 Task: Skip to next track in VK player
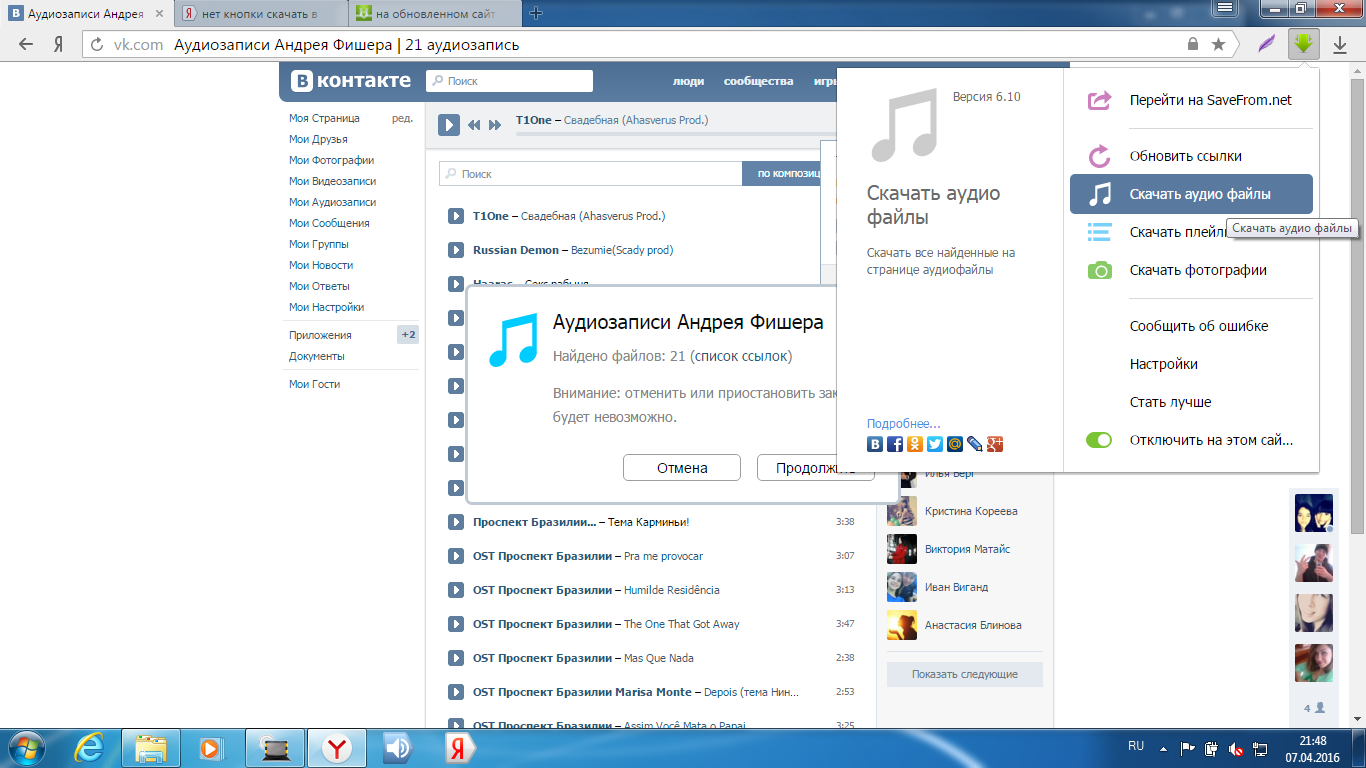click(x=494, y=125)
